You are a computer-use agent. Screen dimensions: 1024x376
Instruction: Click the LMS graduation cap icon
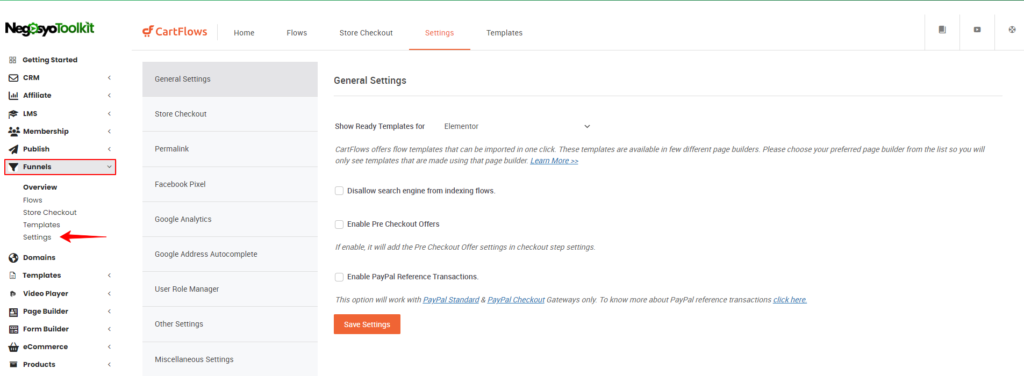pos(12,114)
